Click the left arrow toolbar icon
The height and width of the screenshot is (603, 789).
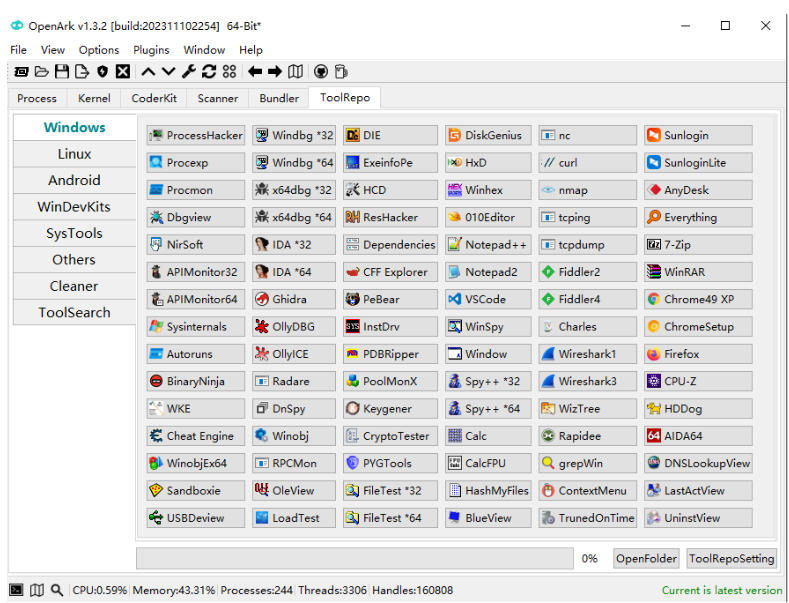click(255, 72)
